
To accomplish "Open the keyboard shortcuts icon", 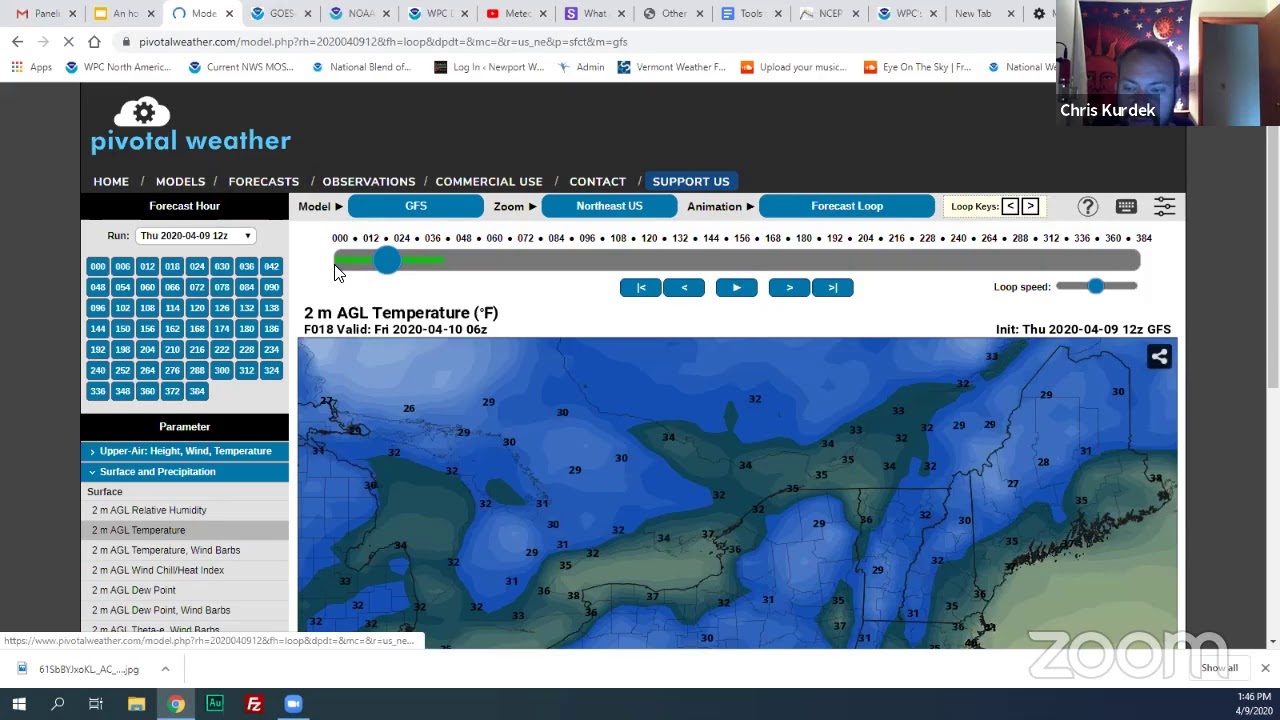I will click(x=1126, y=206).
